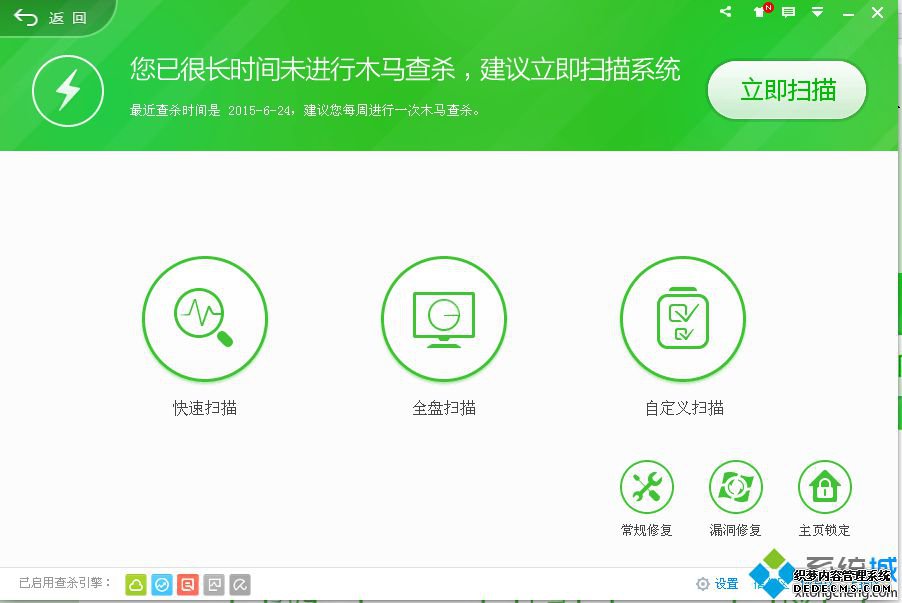The width and height of the screenshot is (902, 603).
Task: Minimize the 360 scan window
Action: [x=849, y=13]
